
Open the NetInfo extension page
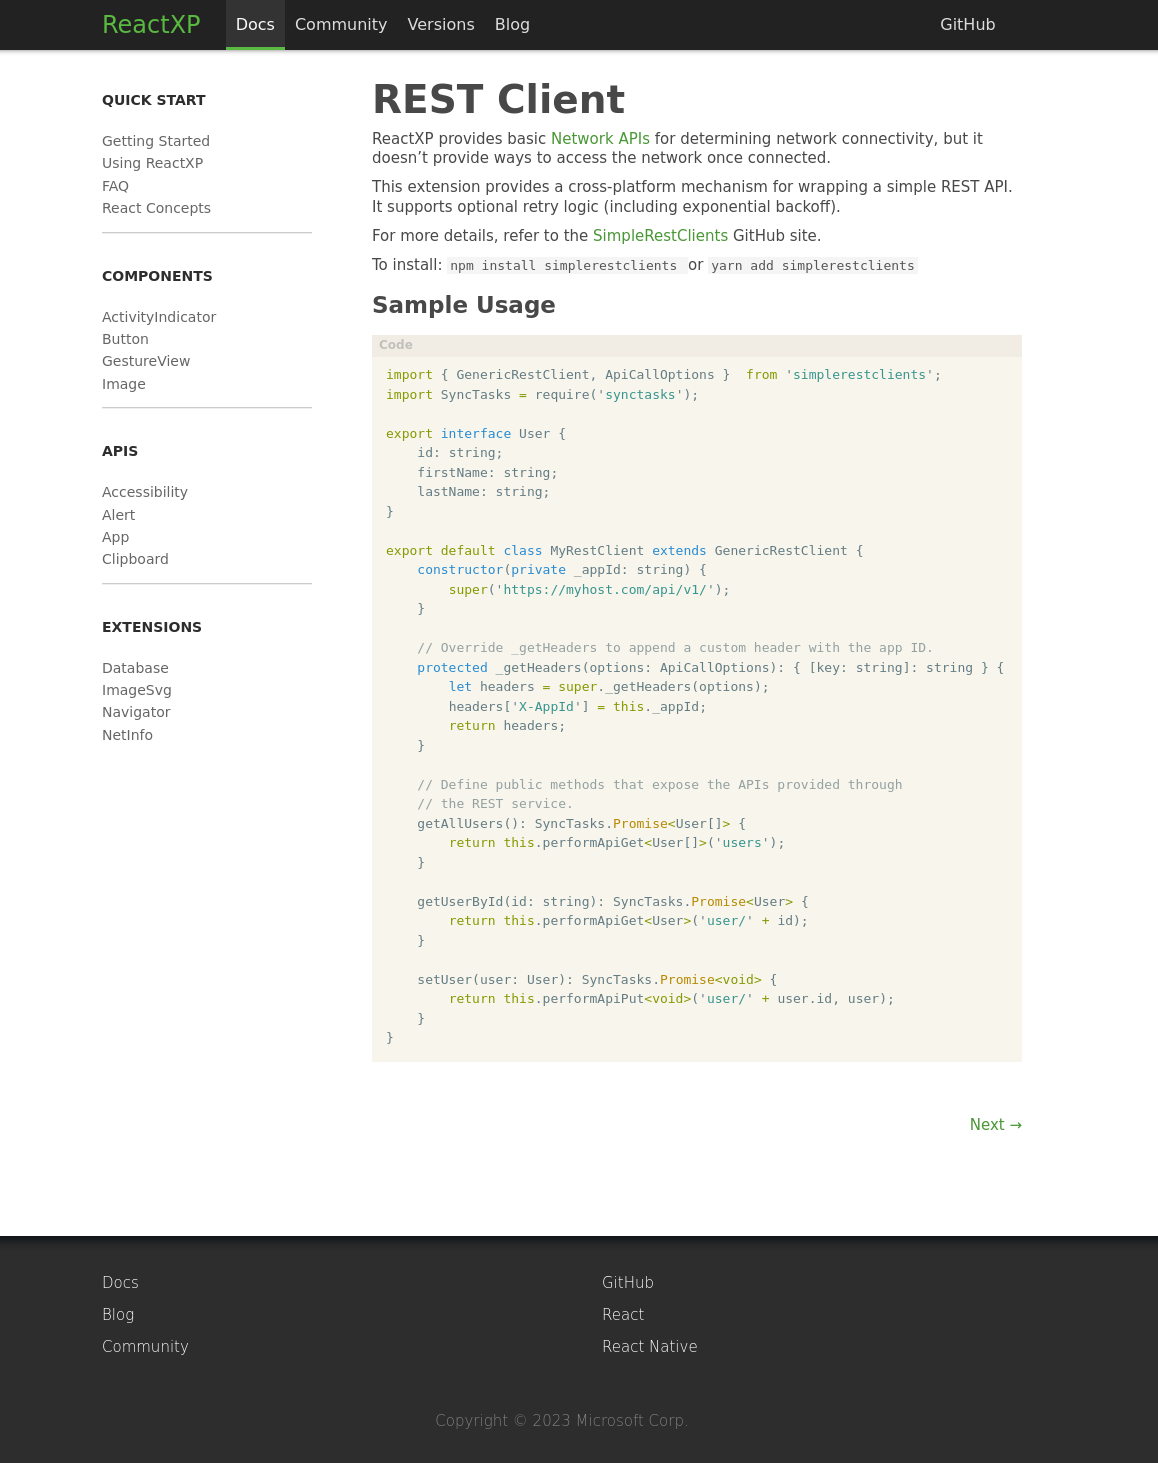(127, 735)
